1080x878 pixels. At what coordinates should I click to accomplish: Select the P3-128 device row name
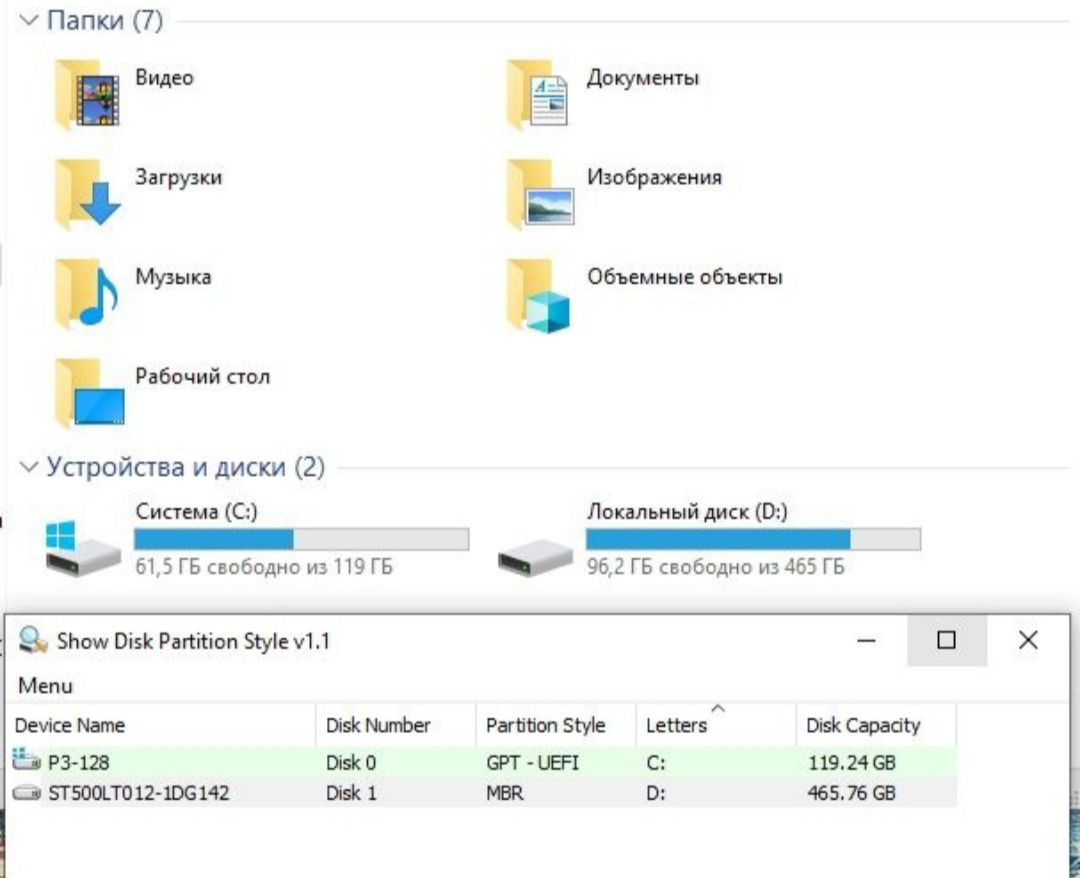click(x=79, y=762)
